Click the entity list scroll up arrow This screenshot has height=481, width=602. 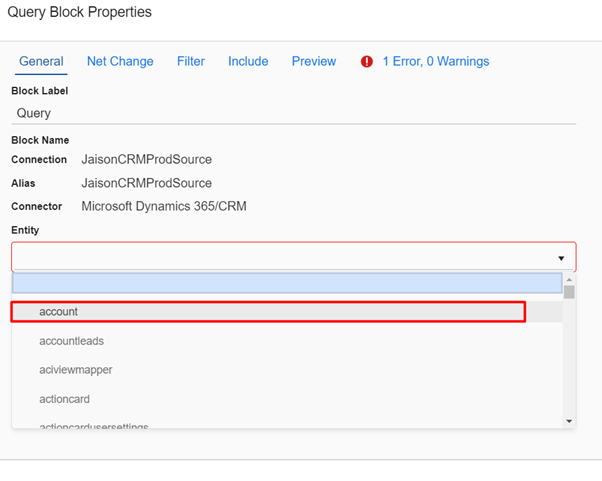click(569, 279)
